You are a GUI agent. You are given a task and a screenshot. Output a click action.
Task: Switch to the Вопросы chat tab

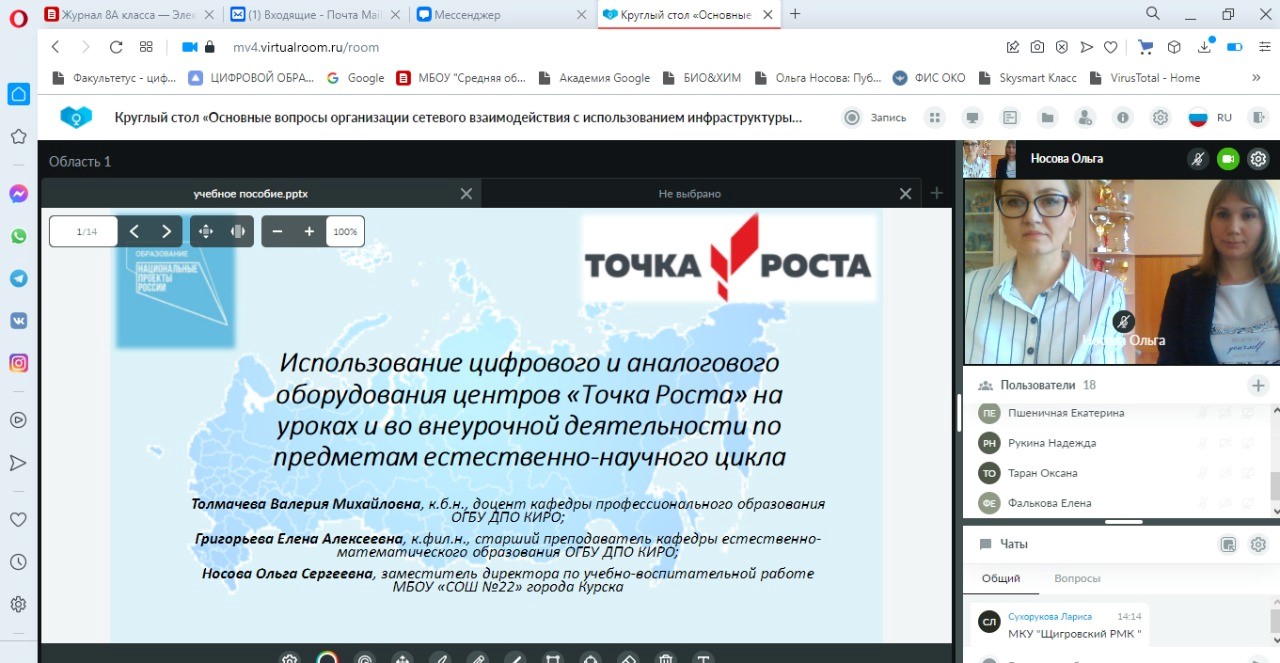click(x=1077, y=578)
